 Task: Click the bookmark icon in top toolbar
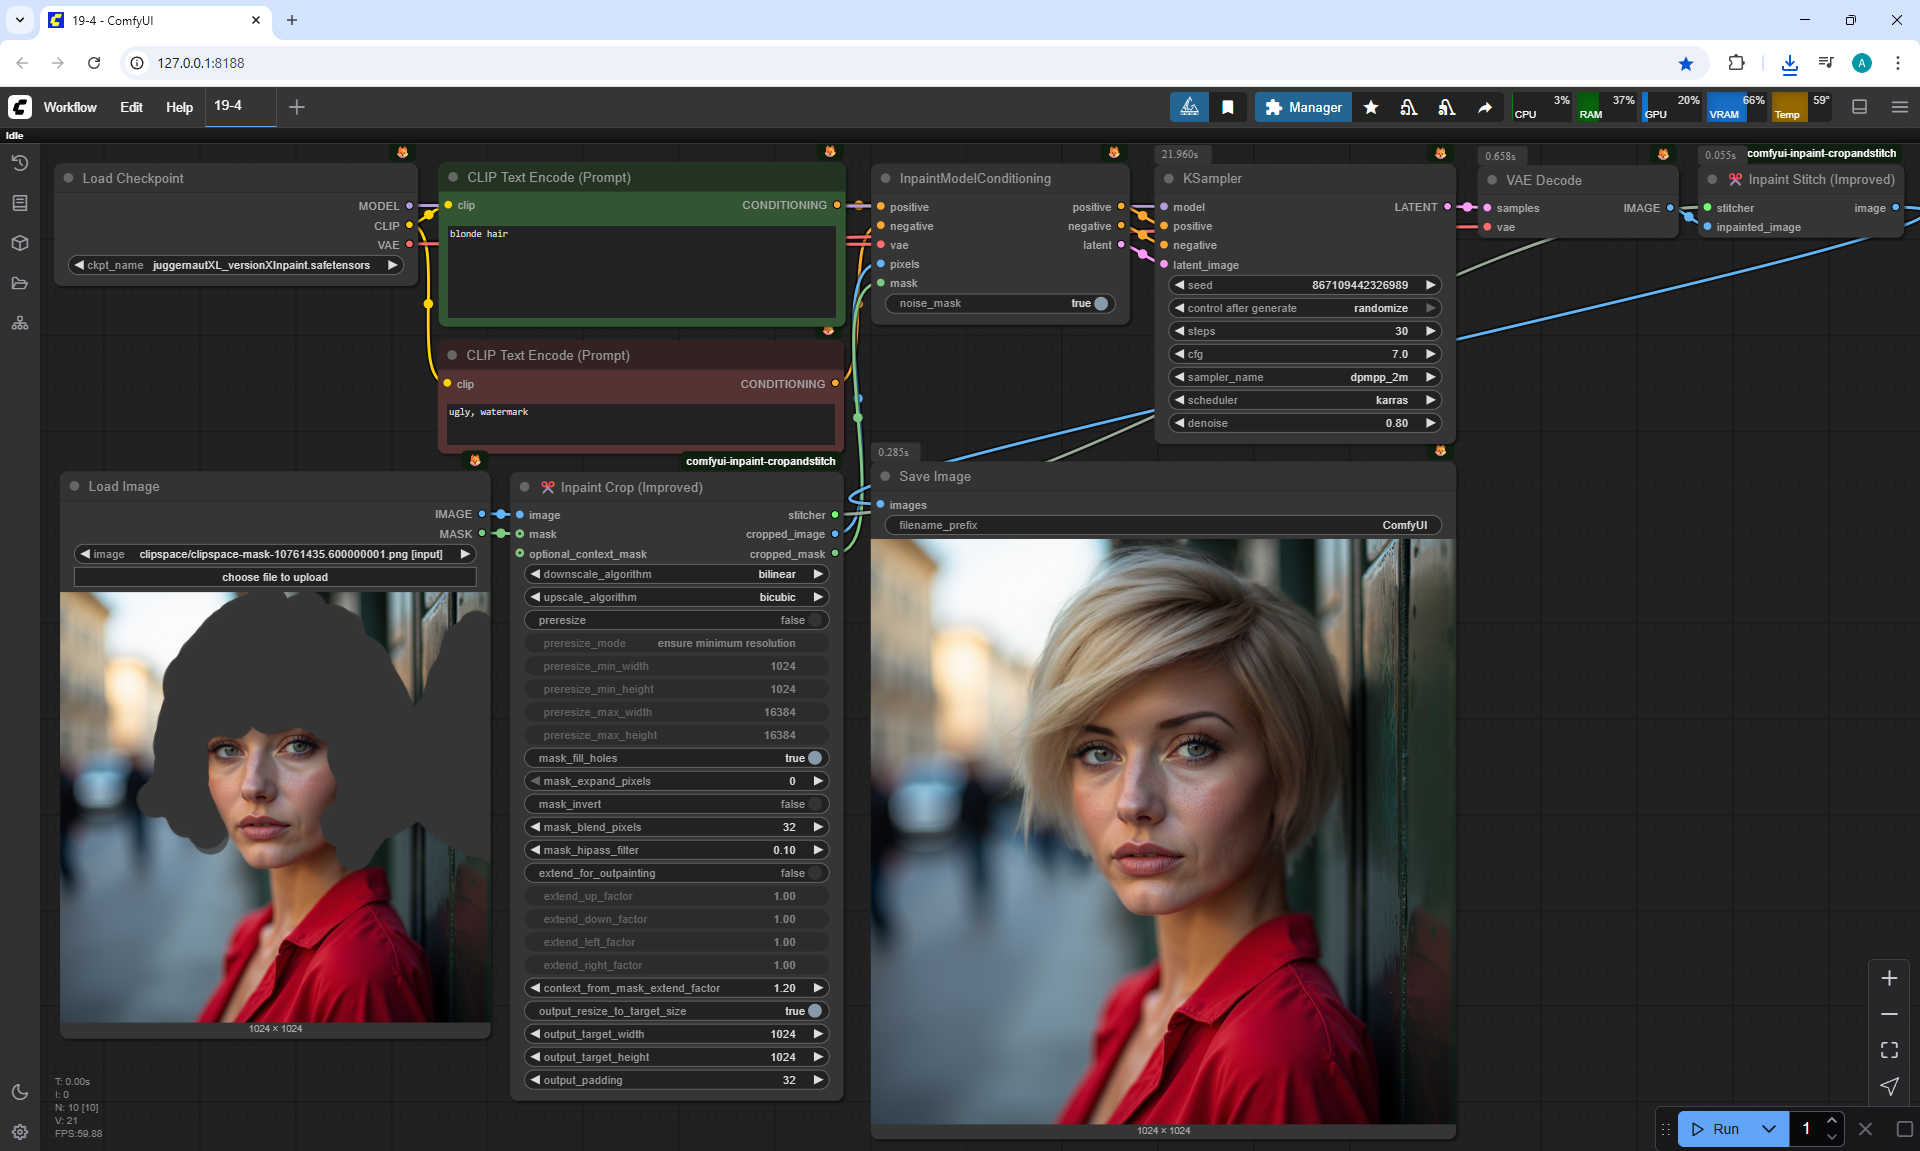(x=1228, y=107)
